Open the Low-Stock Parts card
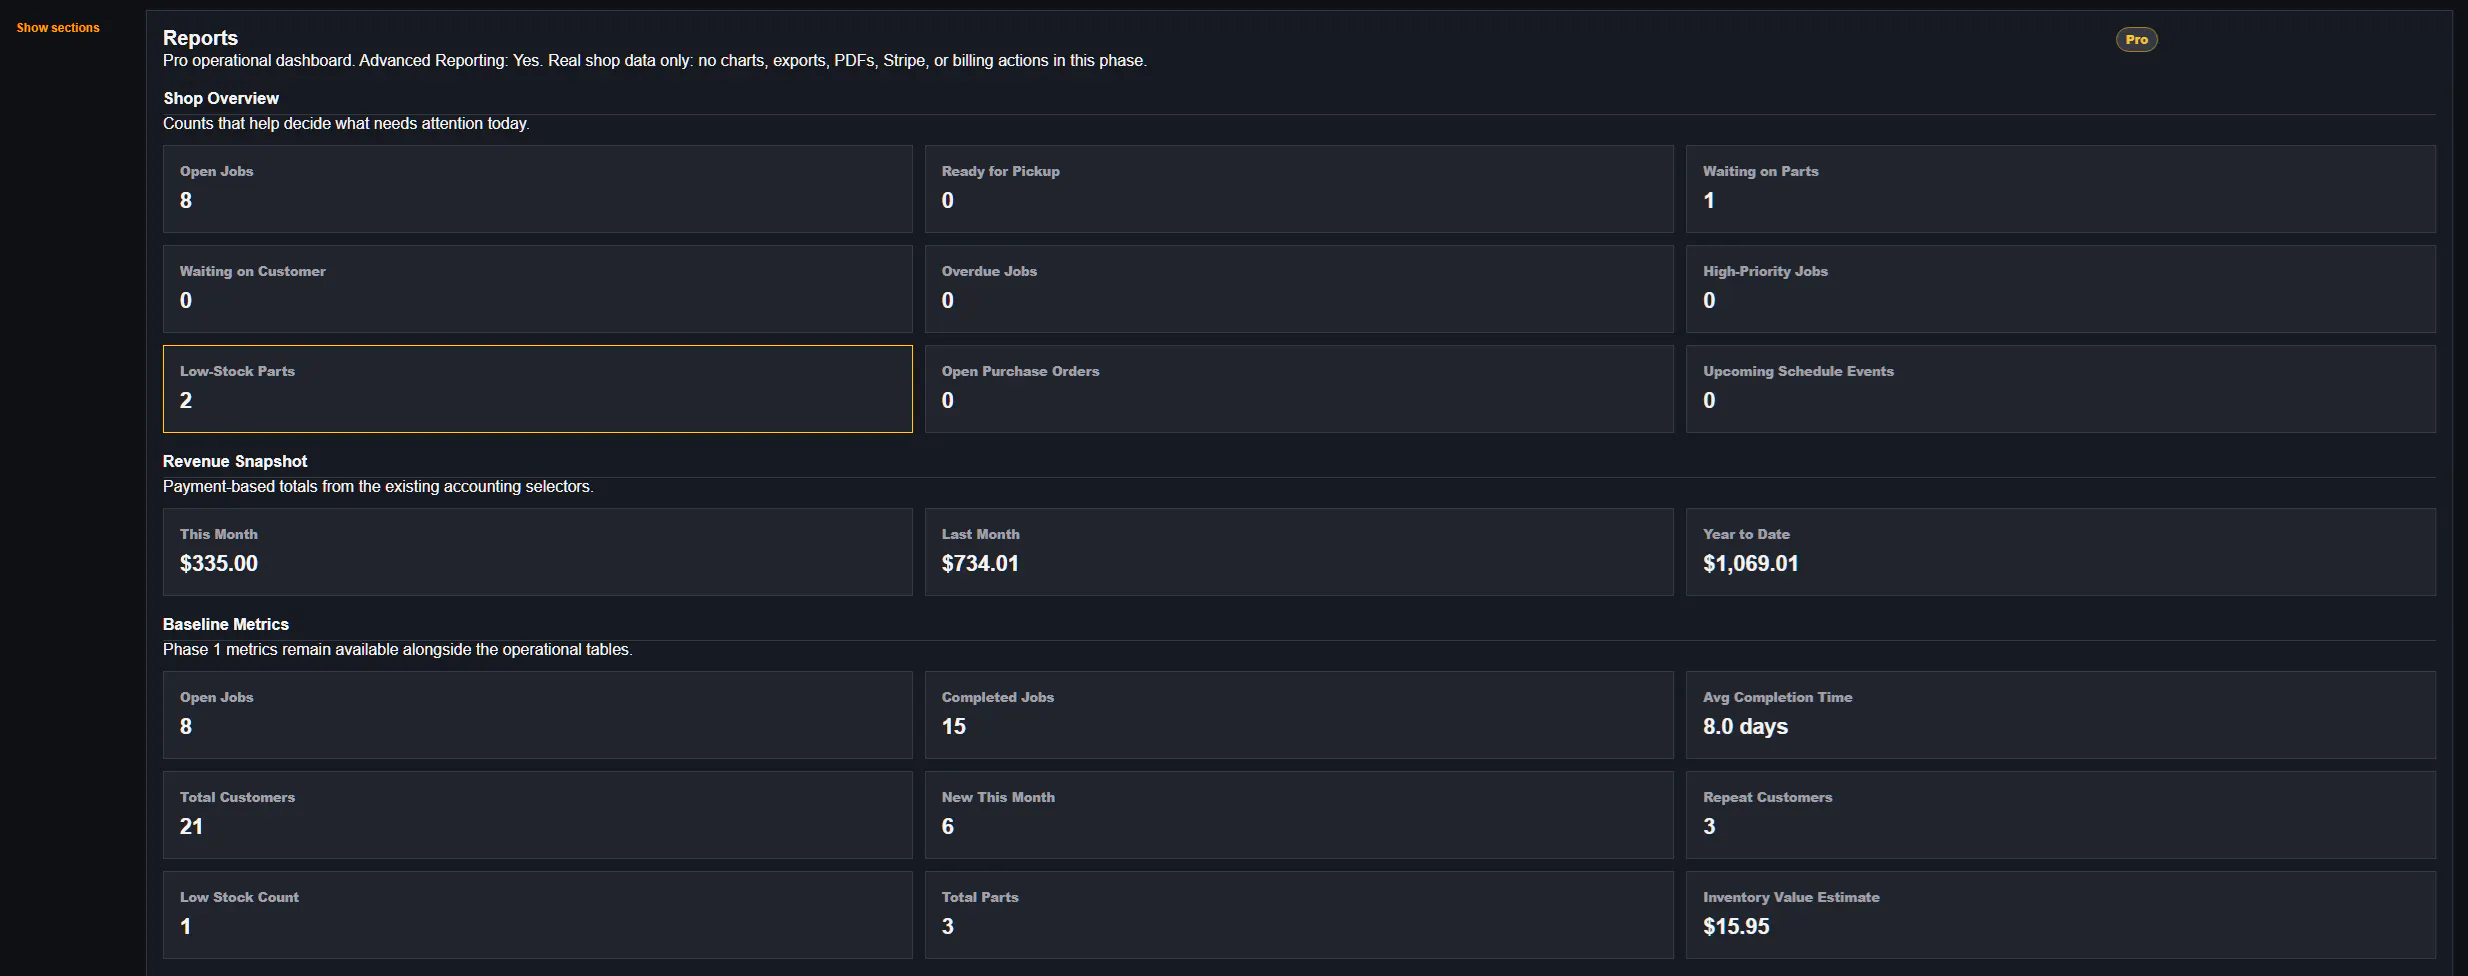 [x=538, y=389]
